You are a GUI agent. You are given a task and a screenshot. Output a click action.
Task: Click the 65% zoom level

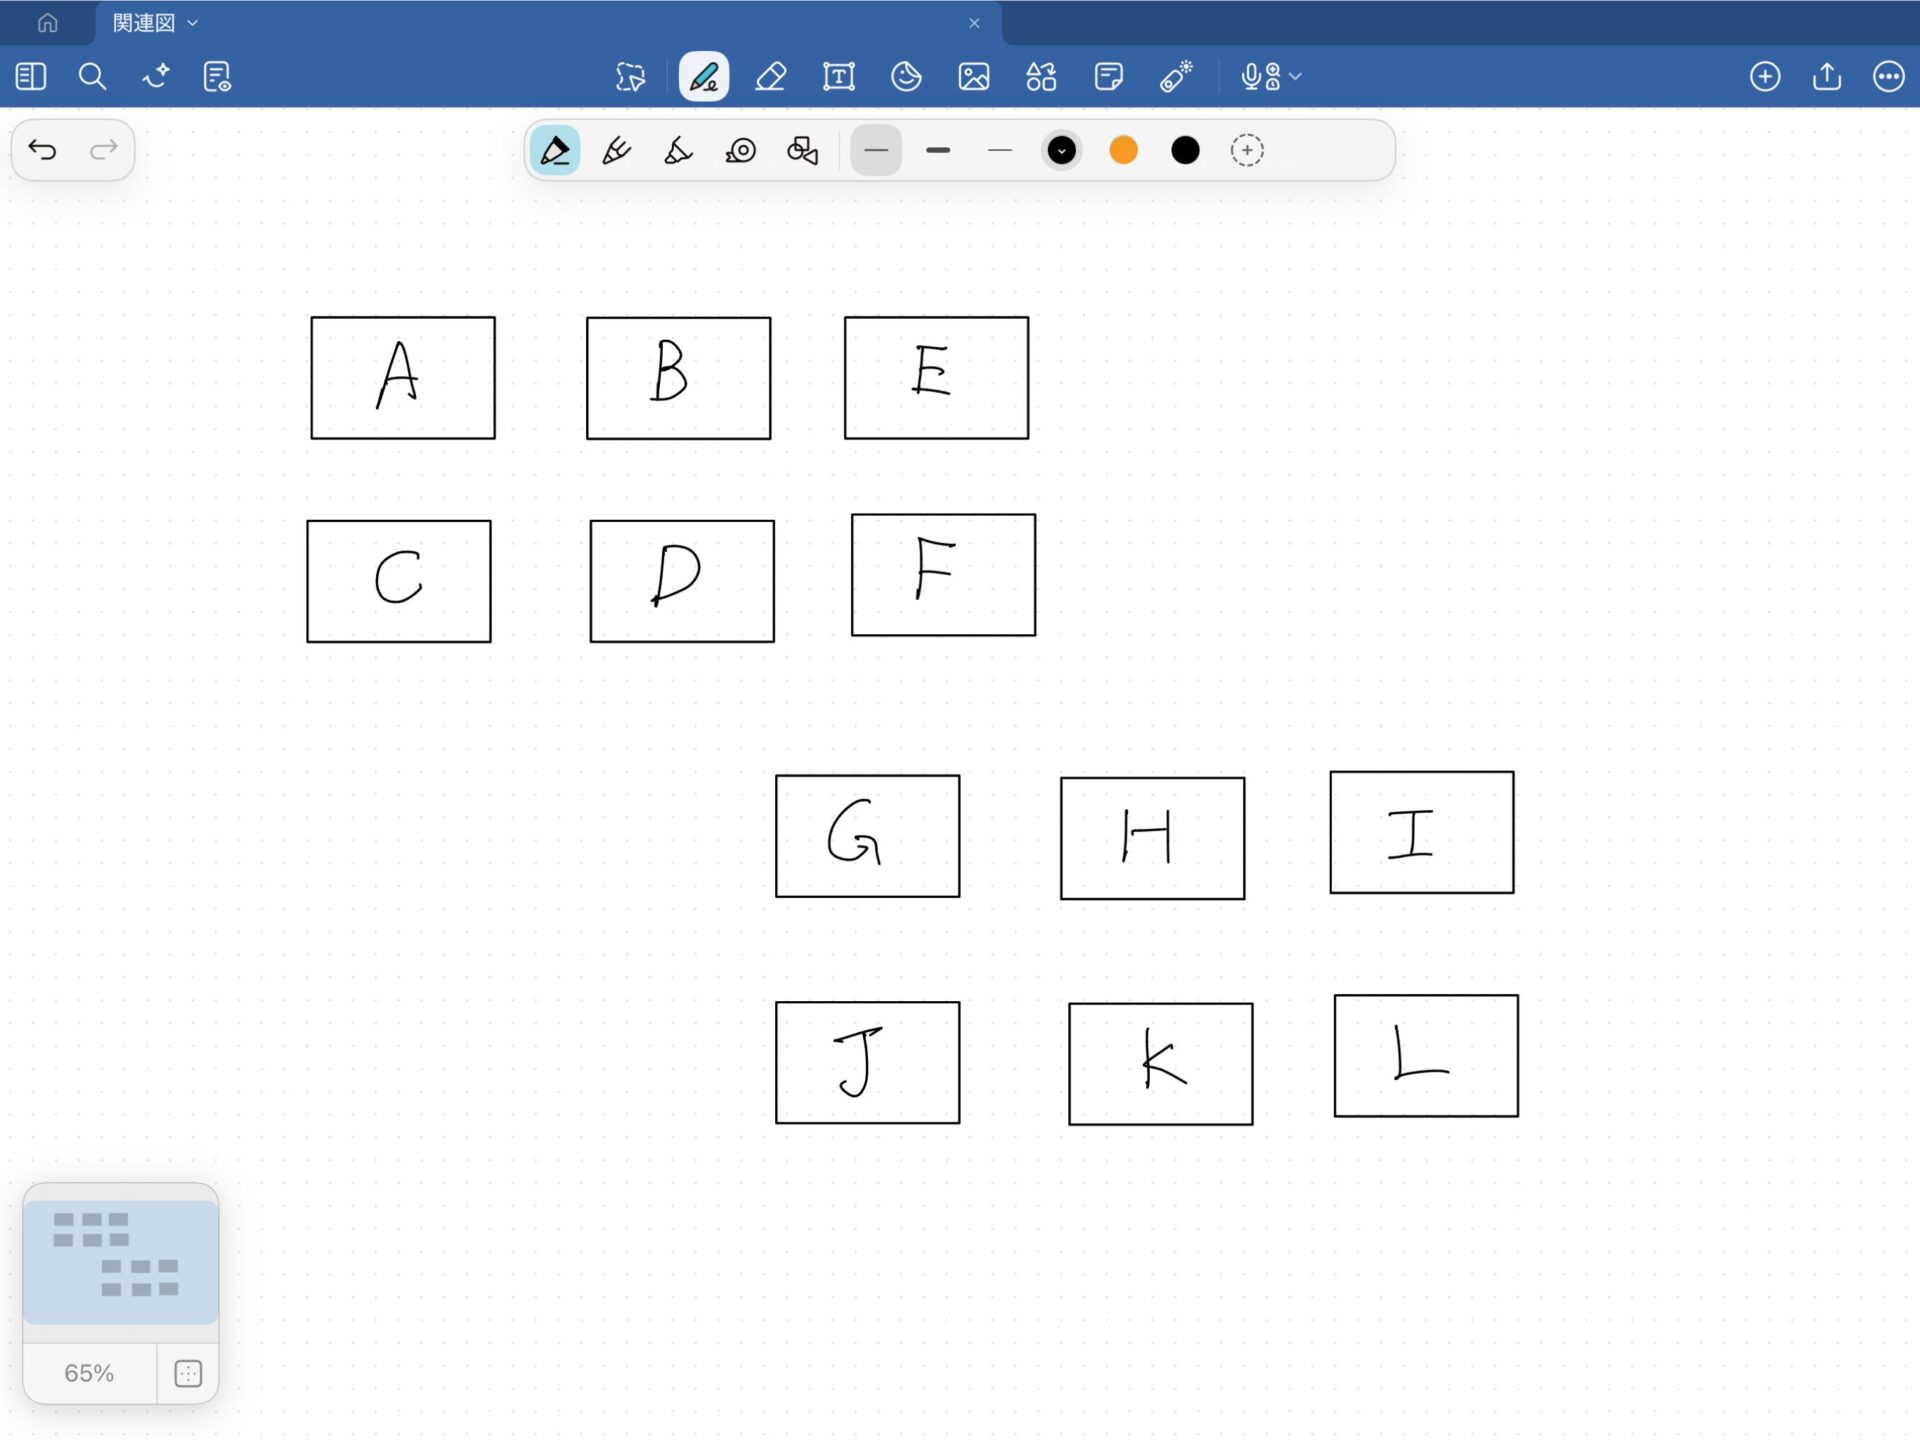89,1373
